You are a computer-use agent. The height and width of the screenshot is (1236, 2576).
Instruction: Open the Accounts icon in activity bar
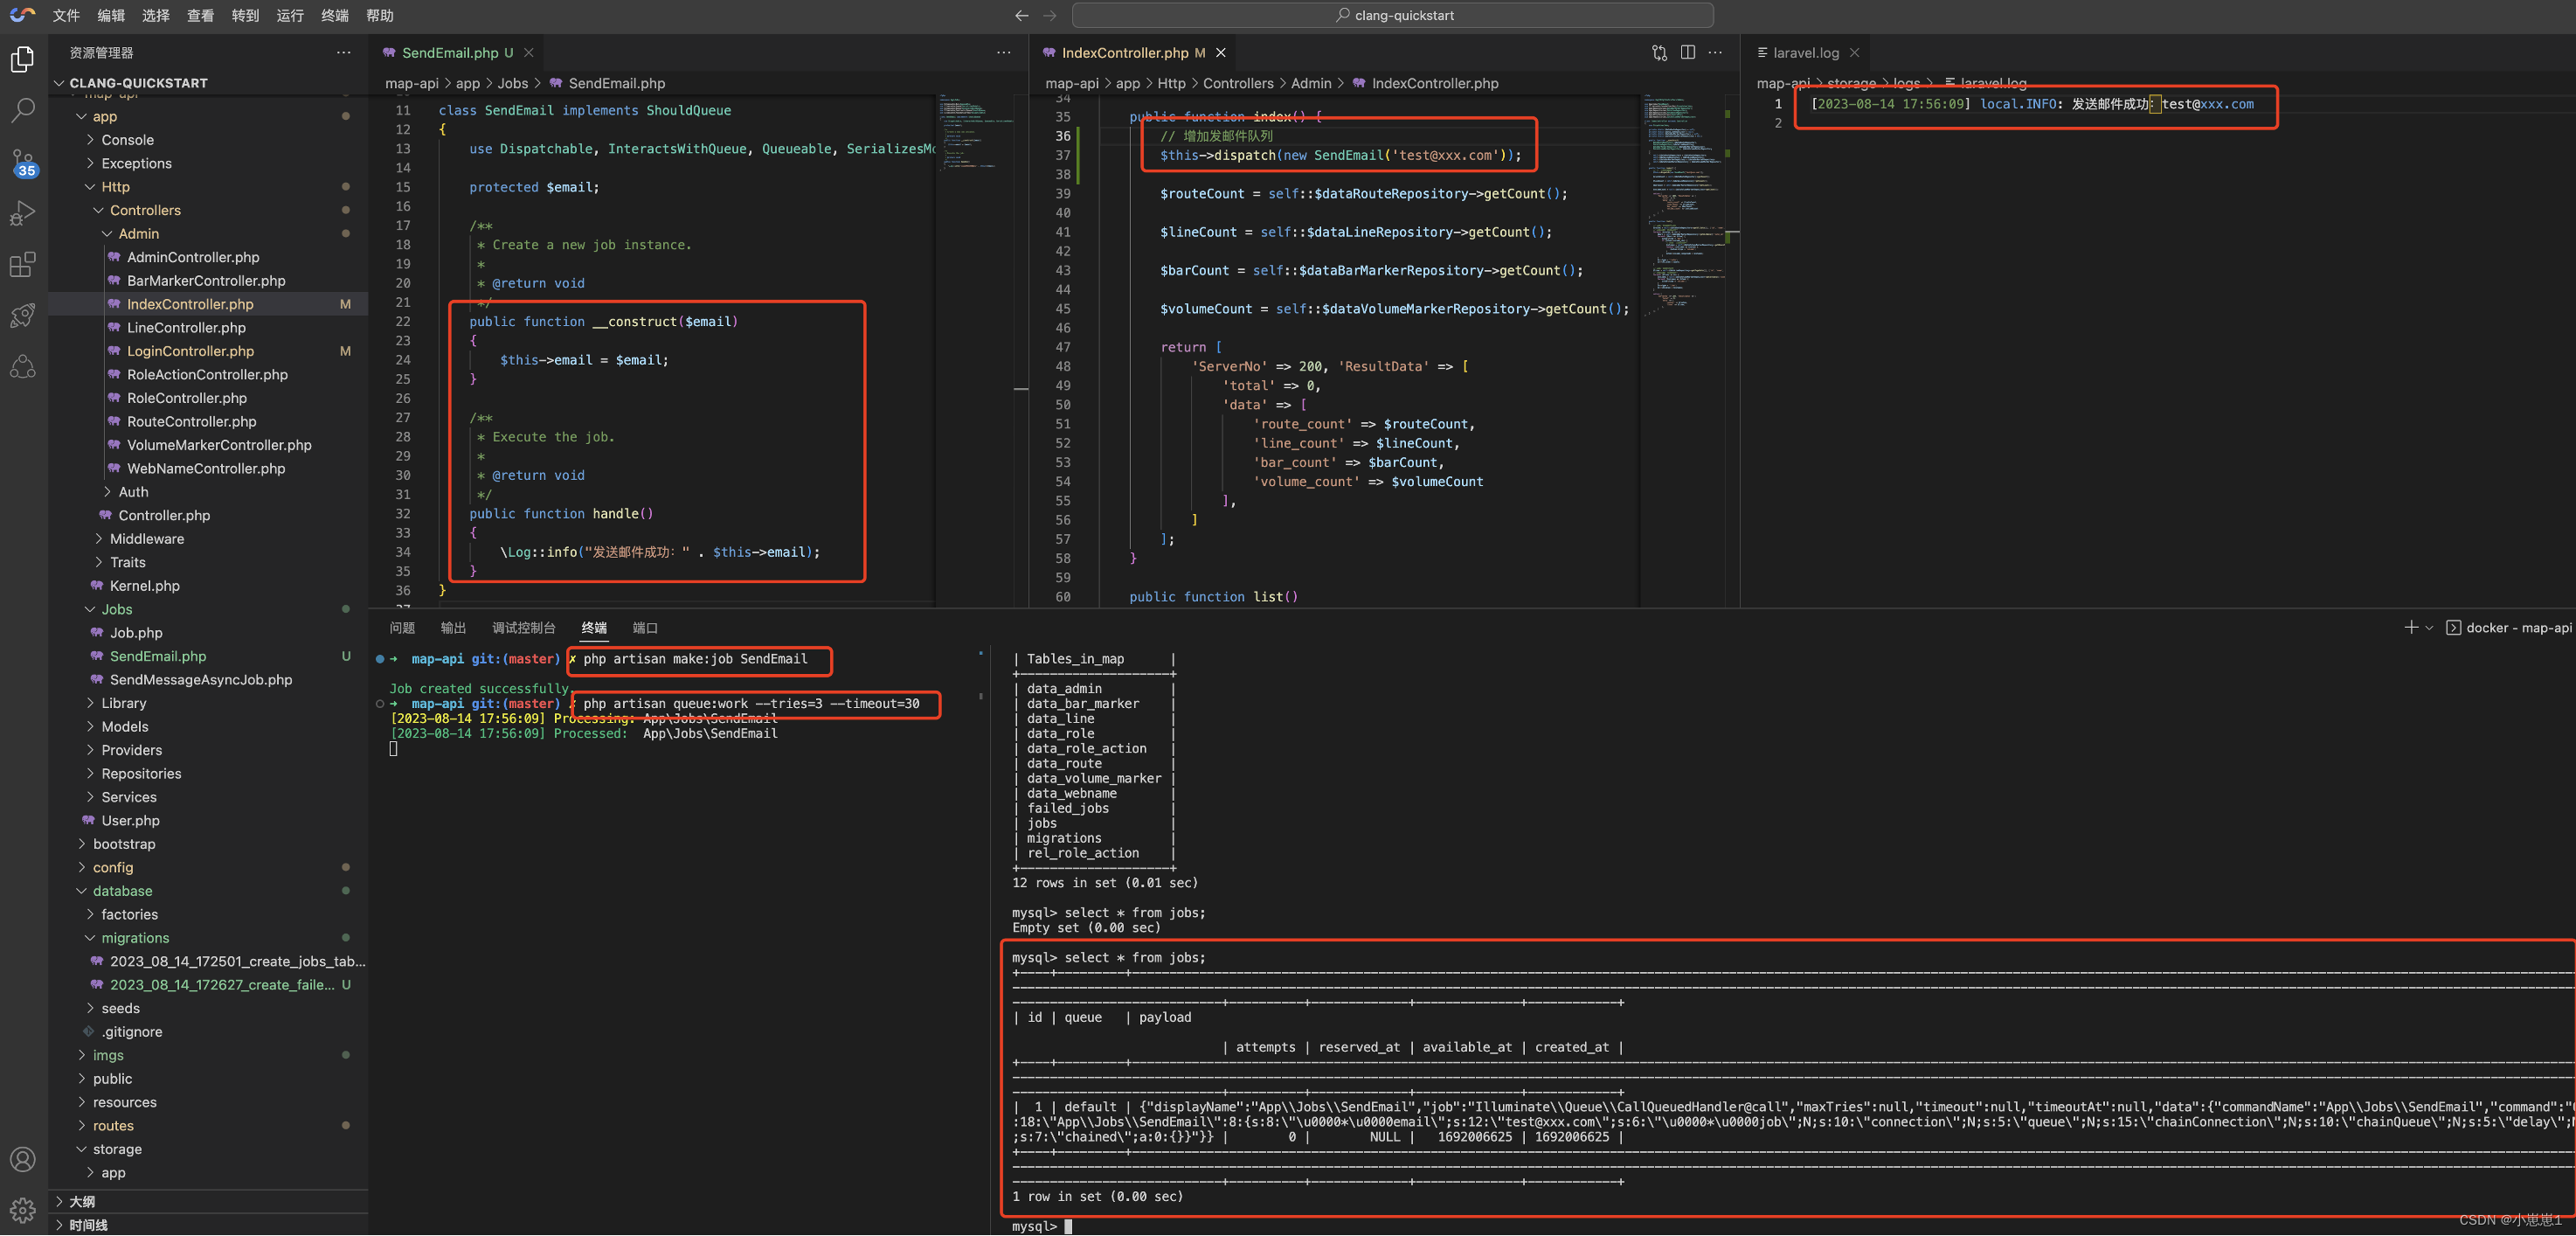pos(23,1160)
